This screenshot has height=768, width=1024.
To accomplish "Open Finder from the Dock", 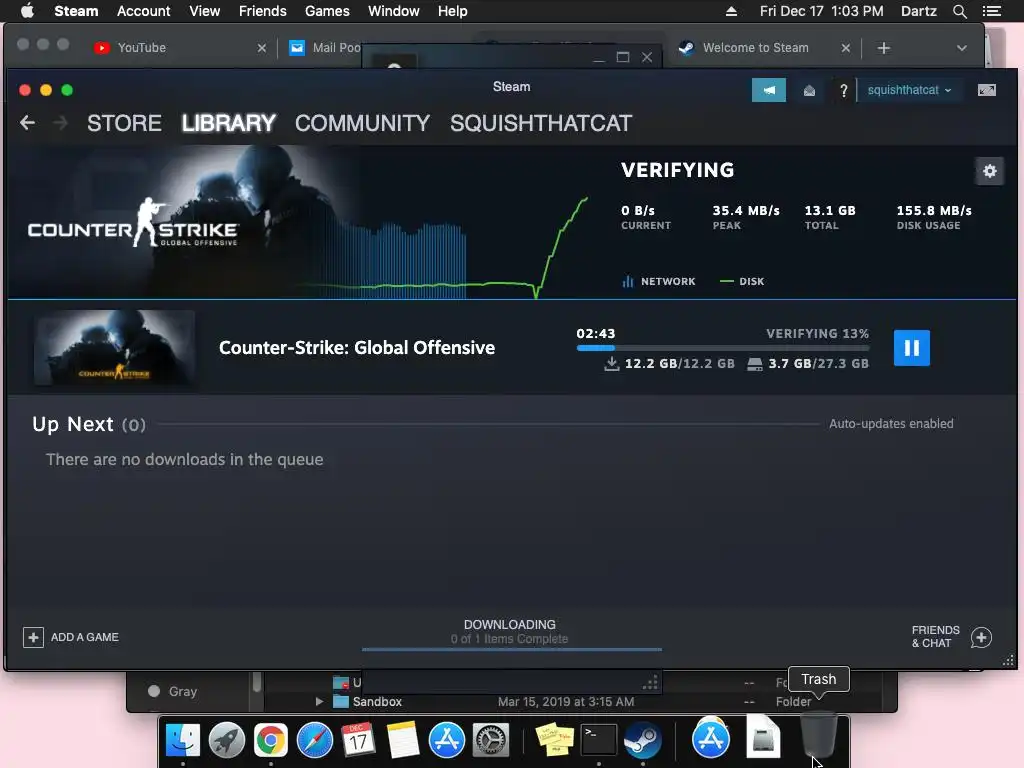I will (183, 740).
